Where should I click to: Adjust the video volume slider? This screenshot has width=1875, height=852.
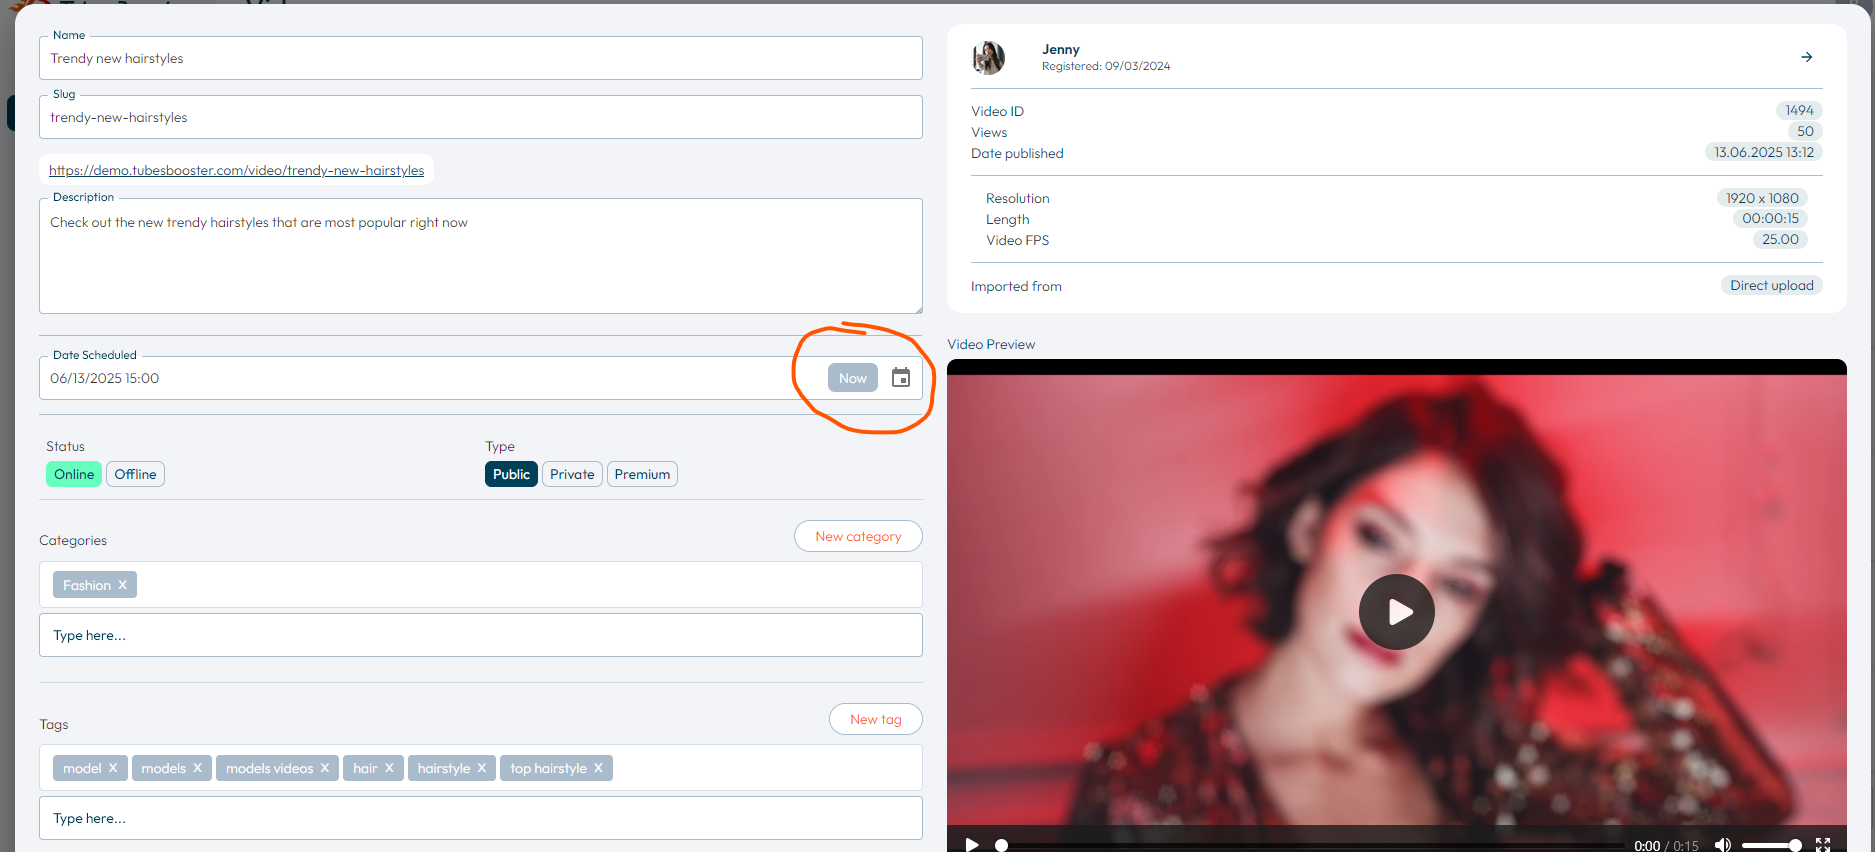[x=1771, y=845]
